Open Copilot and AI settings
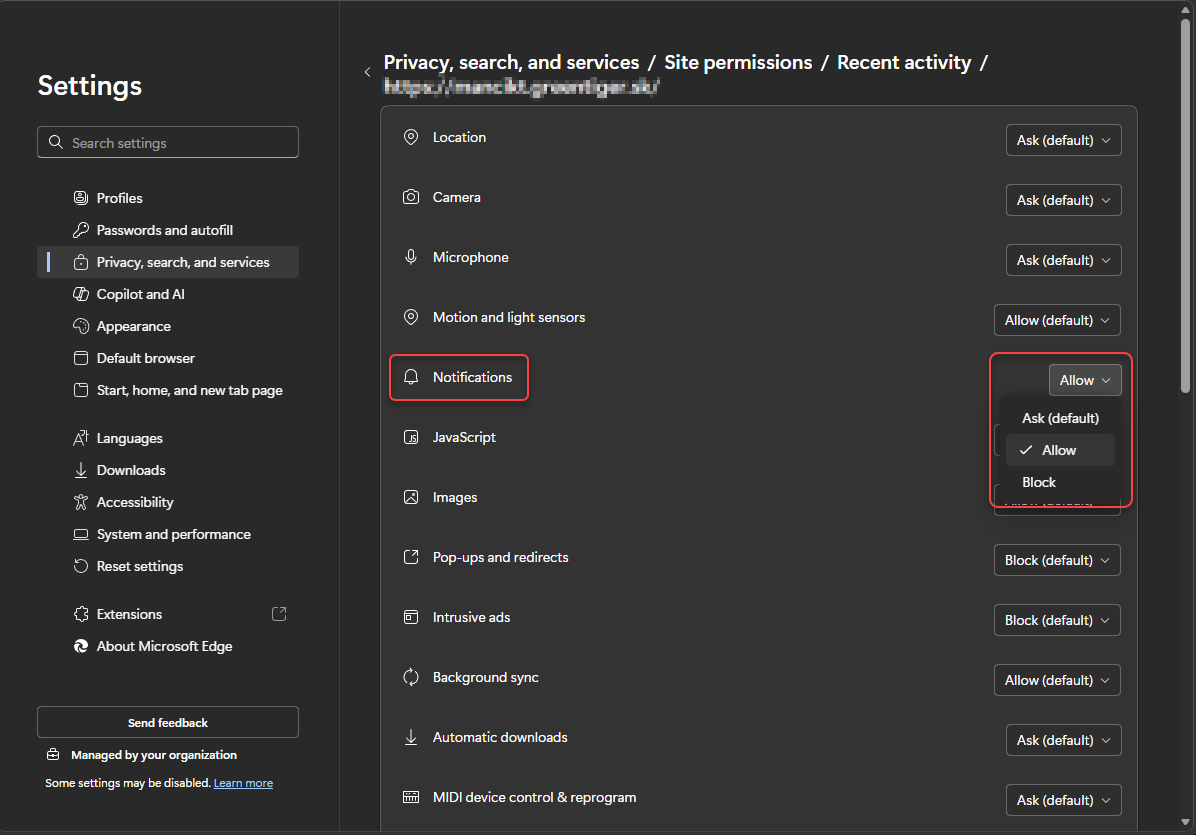The width and height of the screenshot is (1196, 835). (168, 294)
